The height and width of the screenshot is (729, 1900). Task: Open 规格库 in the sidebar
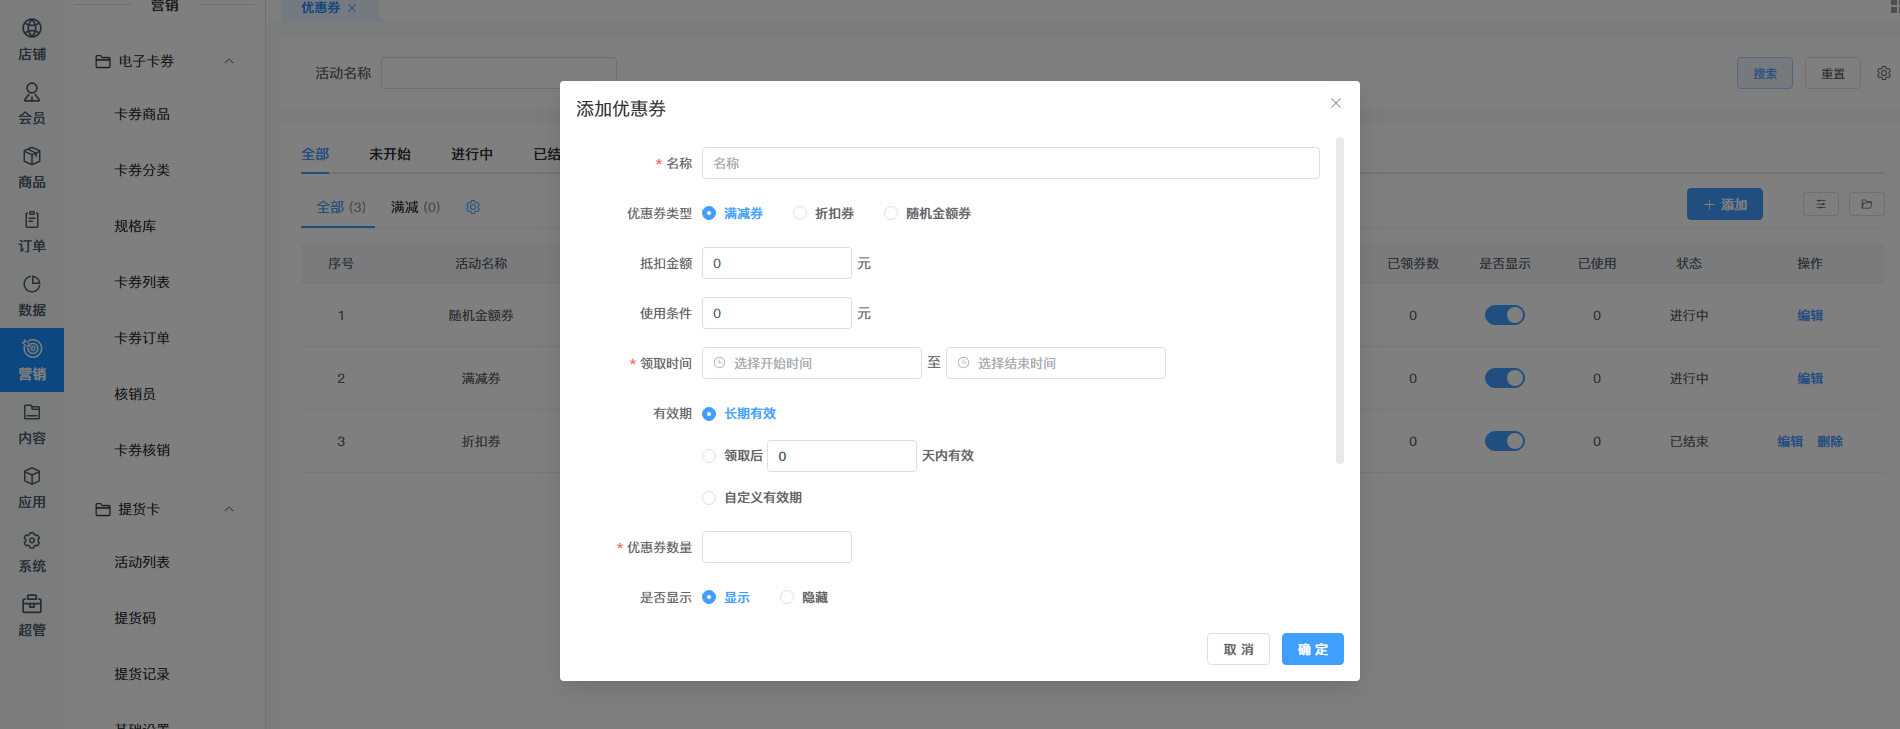135,226
